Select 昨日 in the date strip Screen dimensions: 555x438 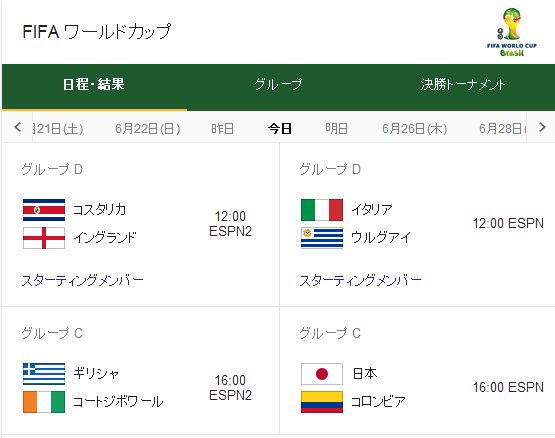223,128
